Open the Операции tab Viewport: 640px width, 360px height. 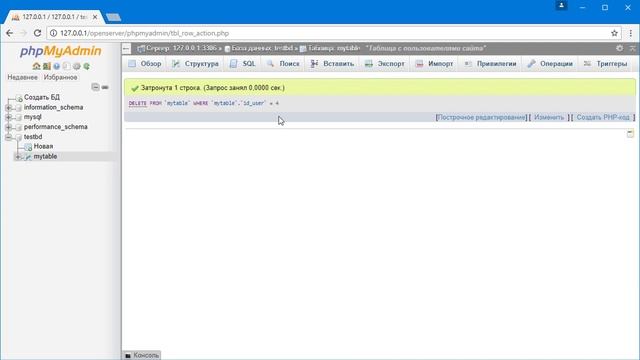click(550, 64)
